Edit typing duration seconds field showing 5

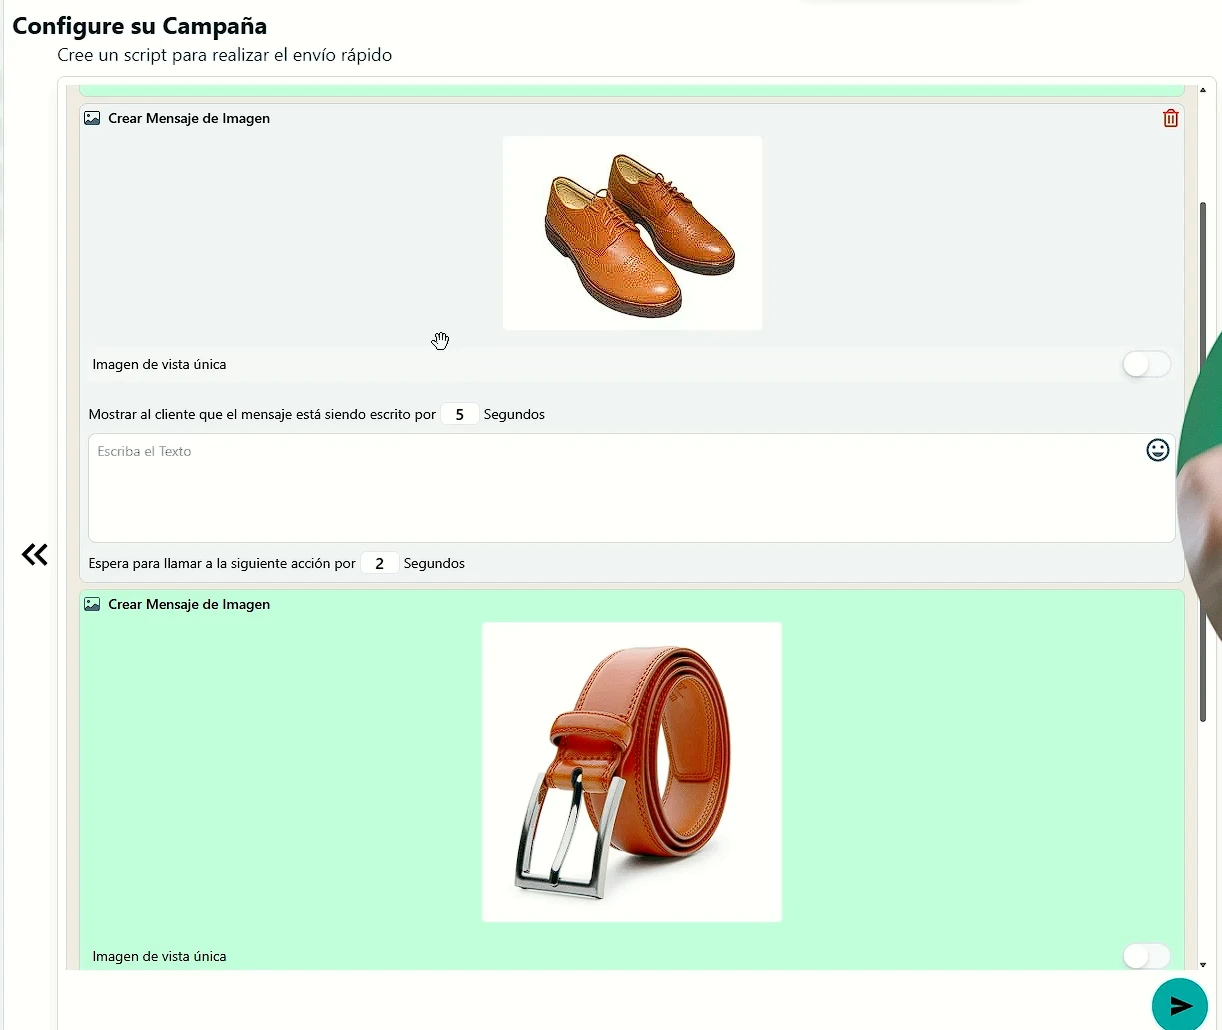[x=460, y=414]
